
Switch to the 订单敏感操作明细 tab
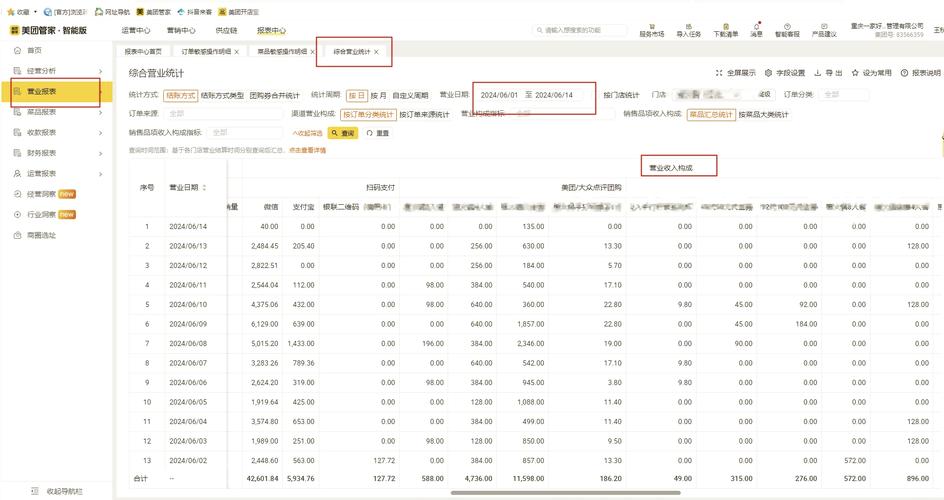(206, 52)
